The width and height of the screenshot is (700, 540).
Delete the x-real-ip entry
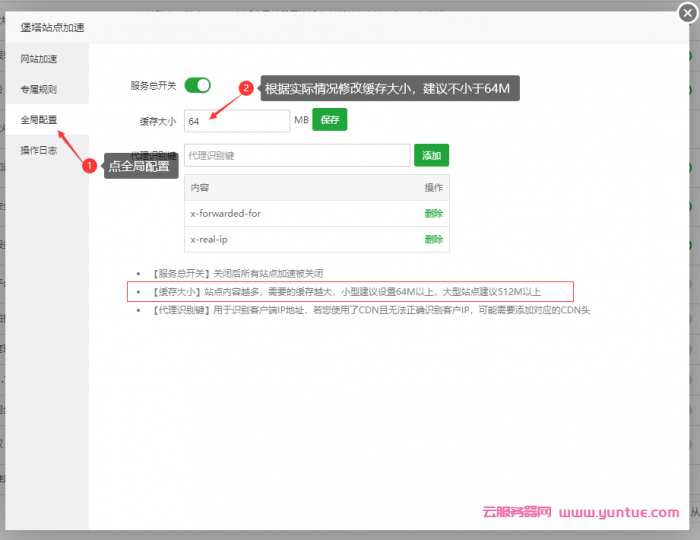(433, 239)
